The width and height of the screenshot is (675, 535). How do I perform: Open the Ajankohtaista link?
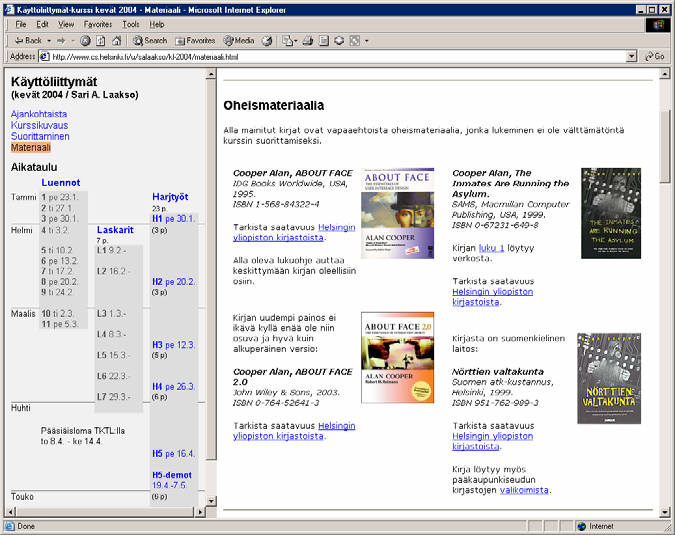(x=39, y=114)
